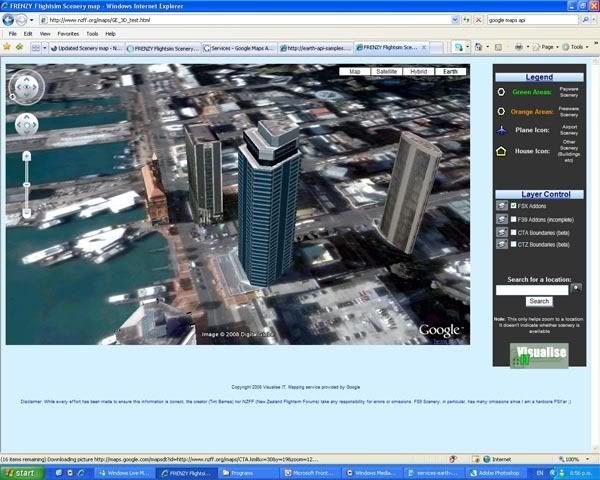Click the pan joystick control on map
The height and width of the screenshot is (480, 600).
pos(27,124)
